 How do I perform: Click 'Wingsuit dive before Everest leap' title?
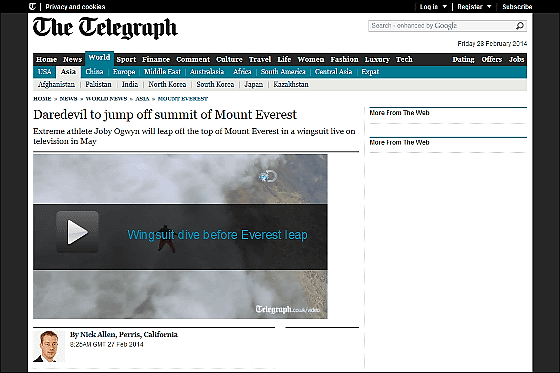218,235
